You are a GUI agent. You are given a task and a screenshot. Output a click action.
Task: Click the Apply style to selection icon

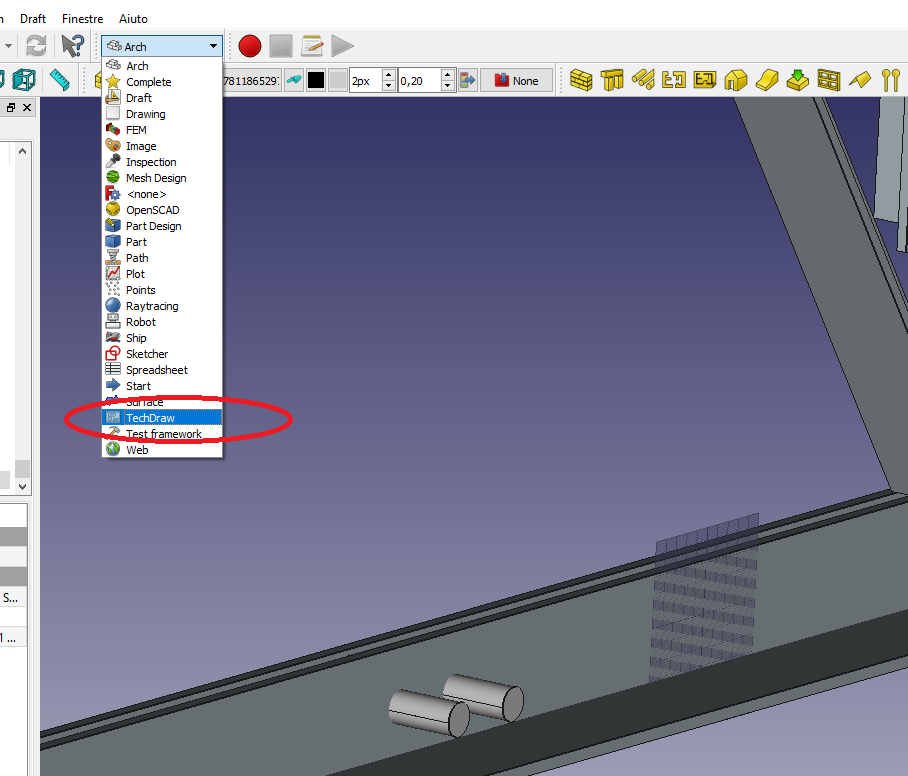tap(467, 80)
